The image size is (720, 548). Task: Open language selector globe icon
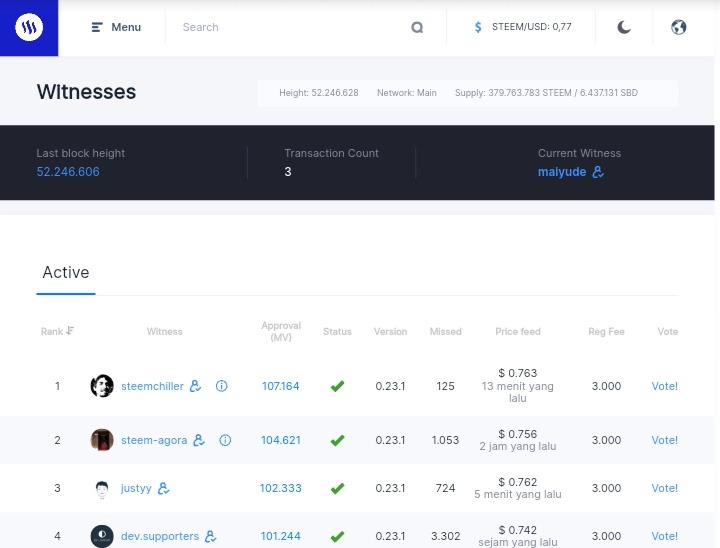678,28
